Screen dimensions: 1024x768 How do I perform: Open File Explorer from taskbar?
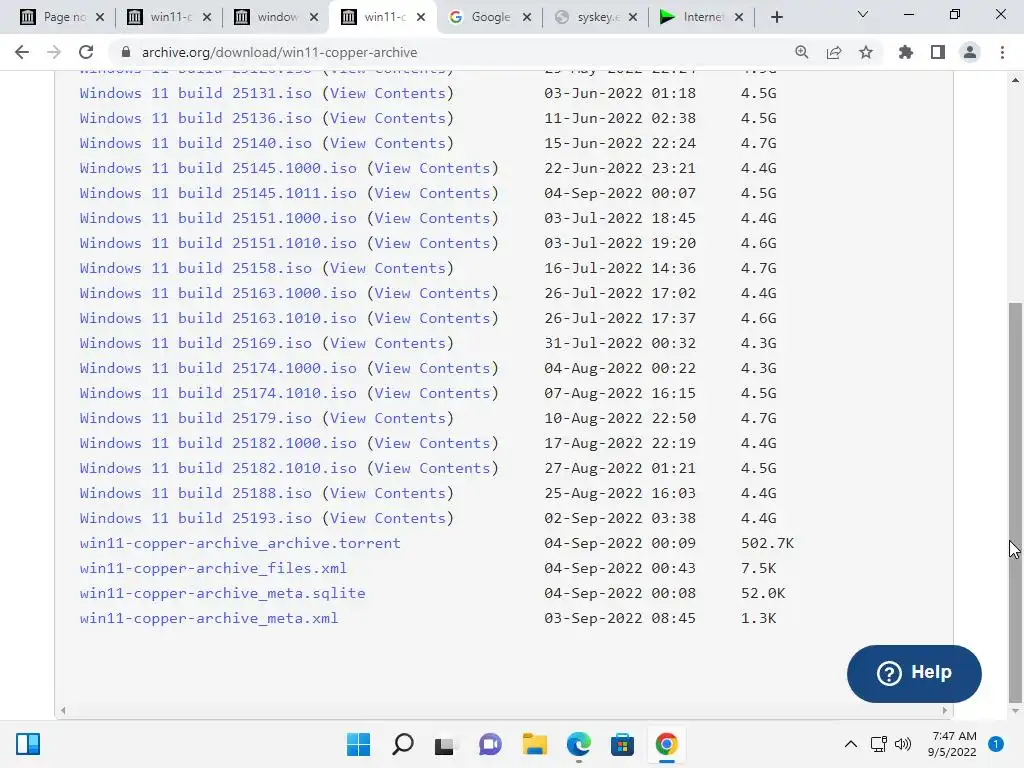(x=534, y=744)
